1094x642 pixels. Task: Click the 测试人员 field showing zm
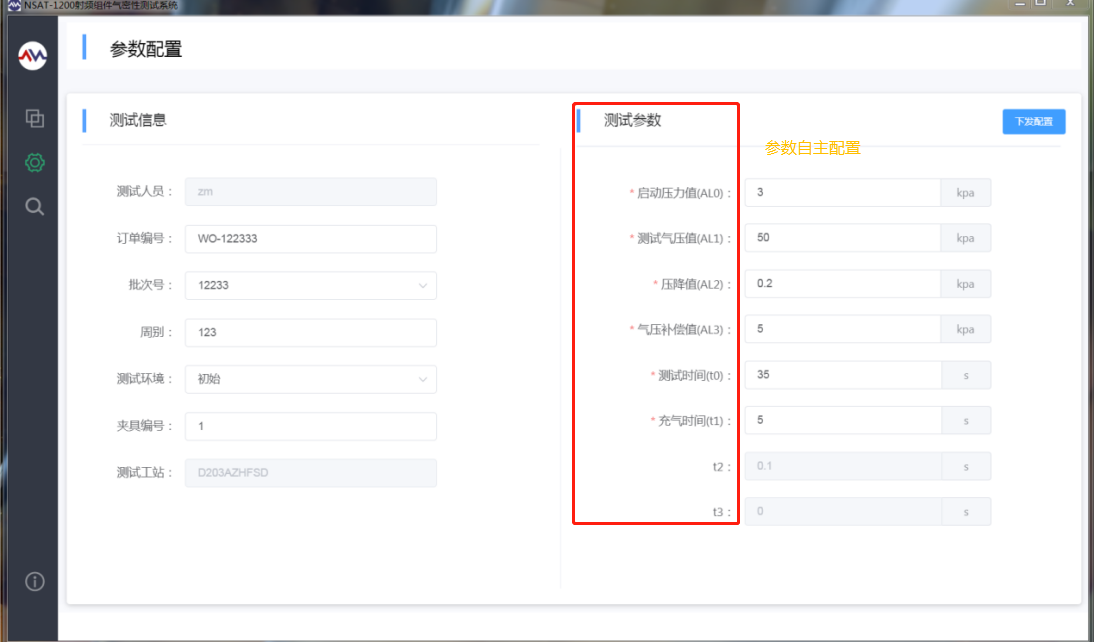310,192
